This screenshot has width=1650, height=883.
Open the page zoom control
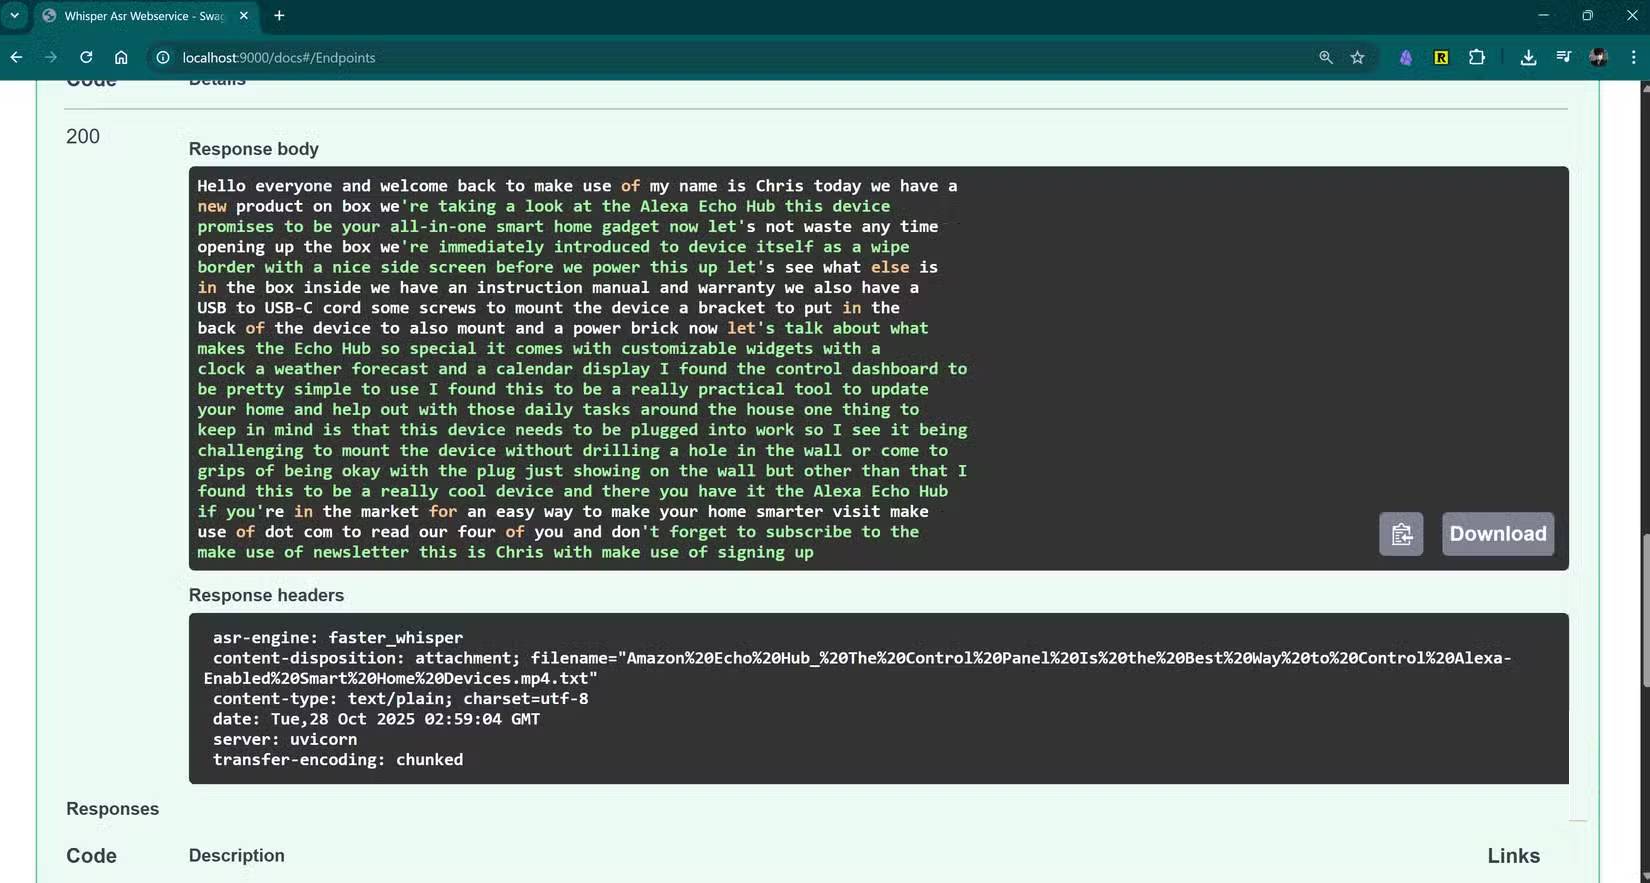click(1326, 58)
